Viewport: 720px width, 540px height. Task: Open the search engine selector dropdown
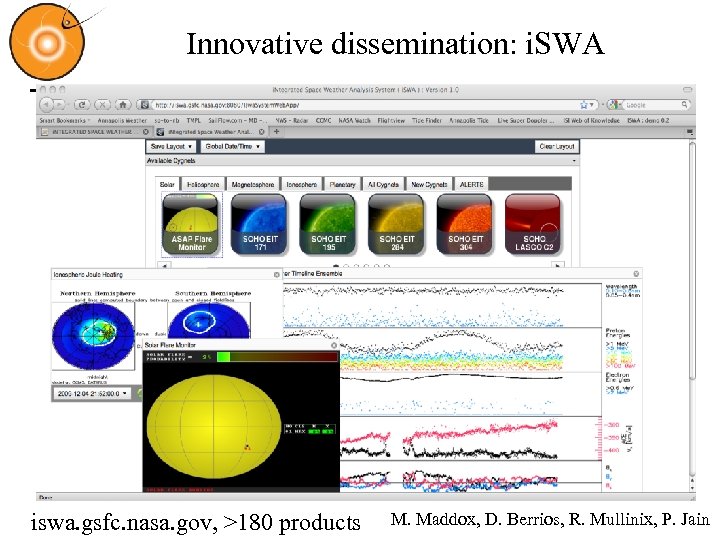(614, 105)
